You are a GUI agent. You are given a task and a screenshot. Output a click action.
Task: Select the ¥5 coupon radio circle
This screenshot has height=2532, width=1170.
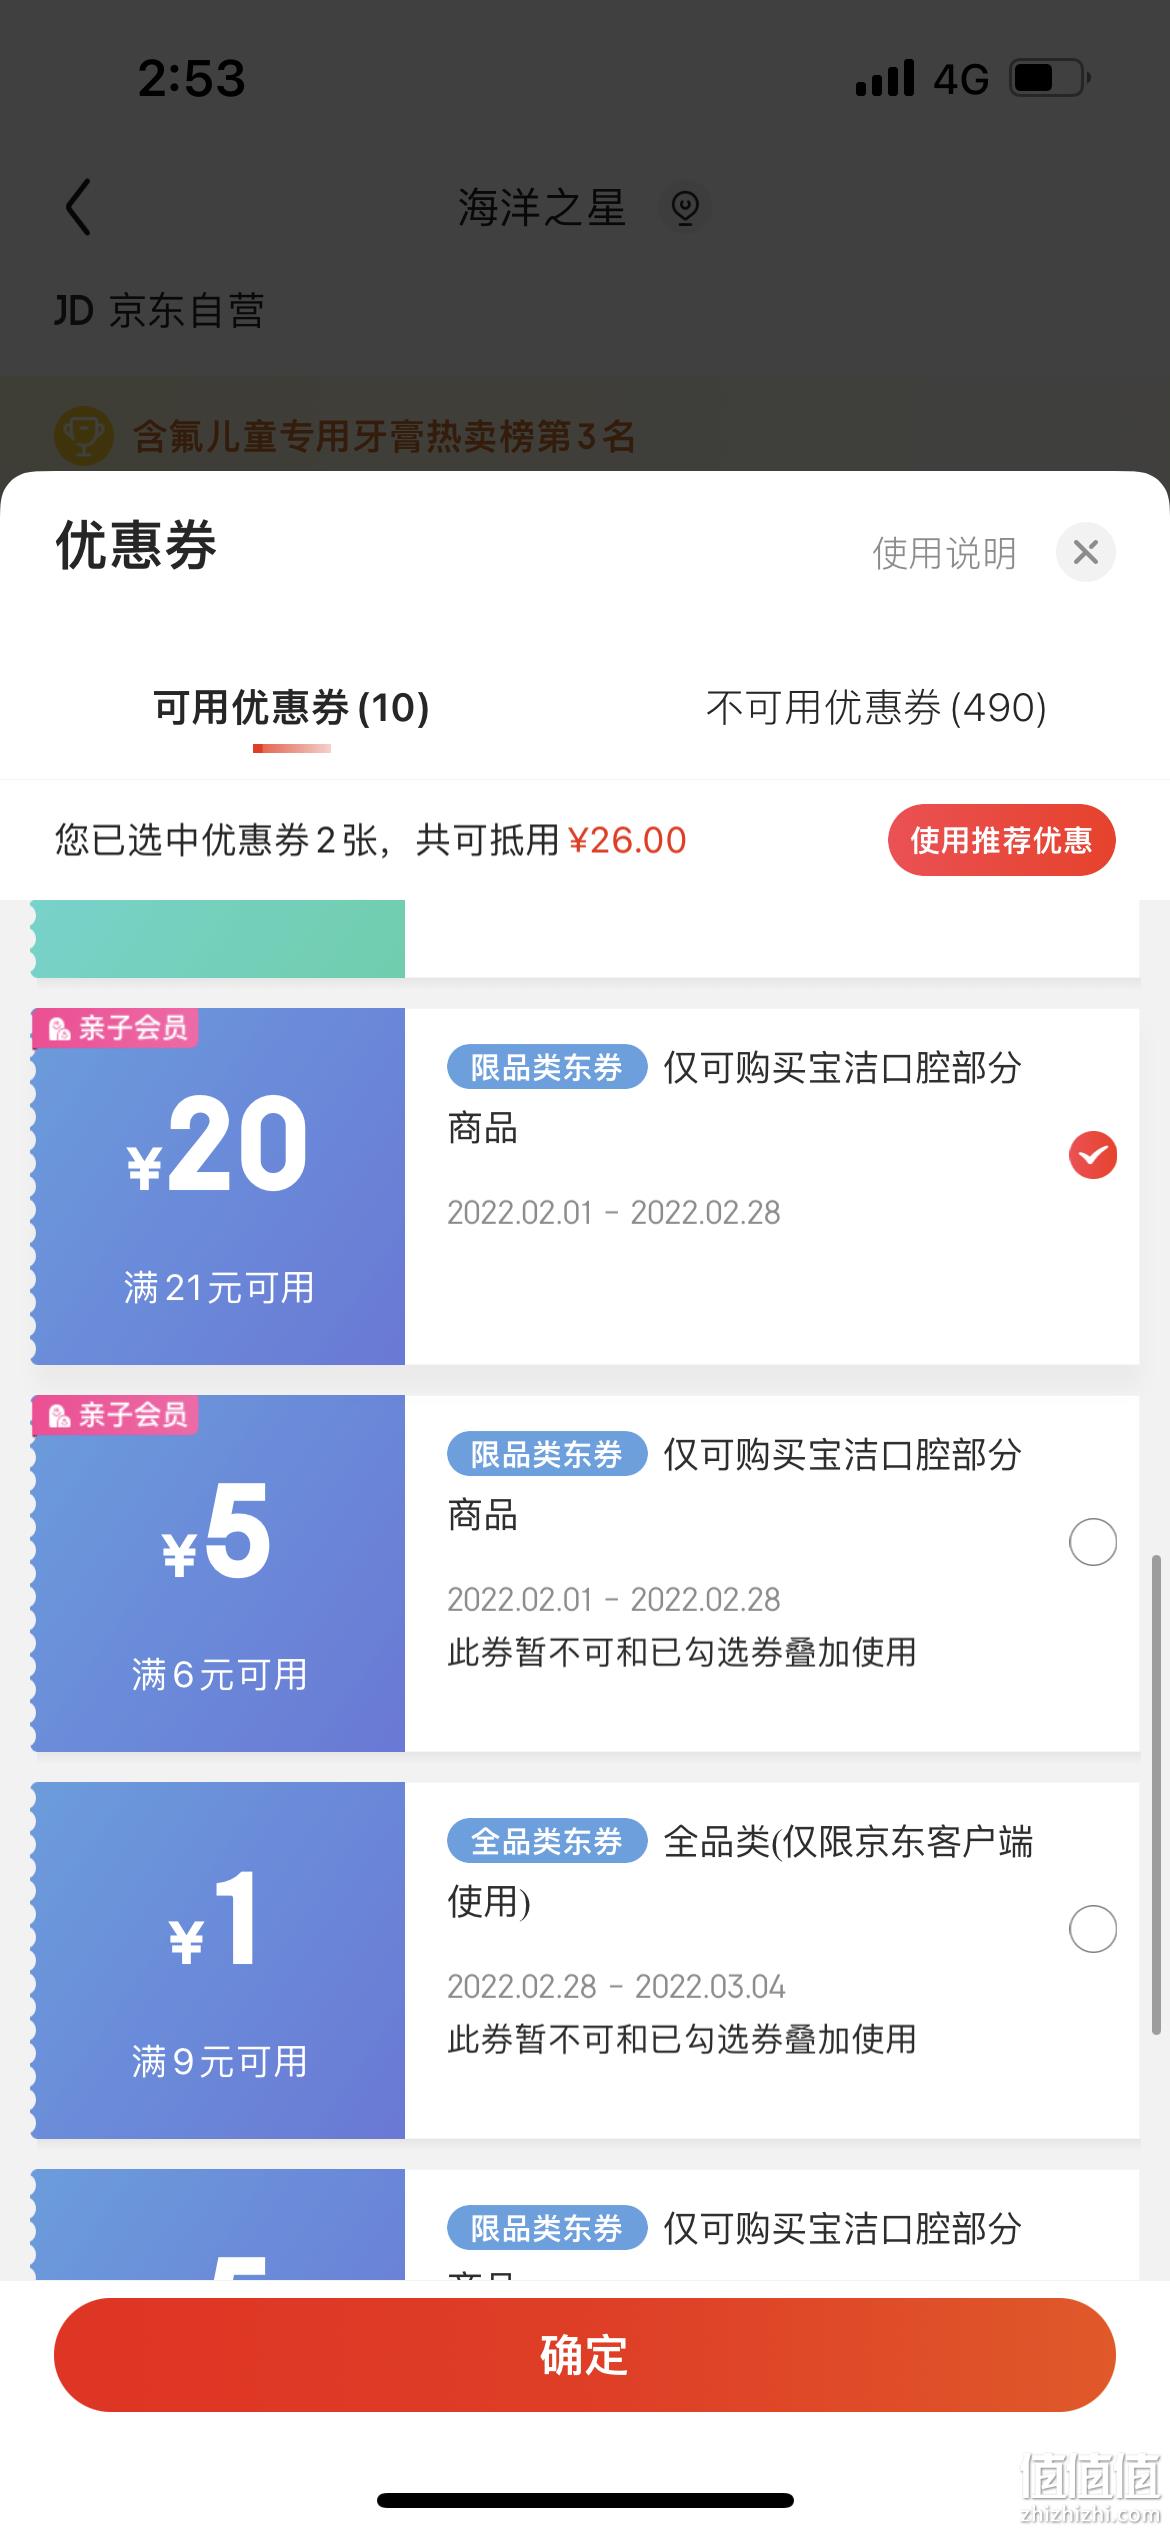pyautogui.click(x=1093, y=1542)
